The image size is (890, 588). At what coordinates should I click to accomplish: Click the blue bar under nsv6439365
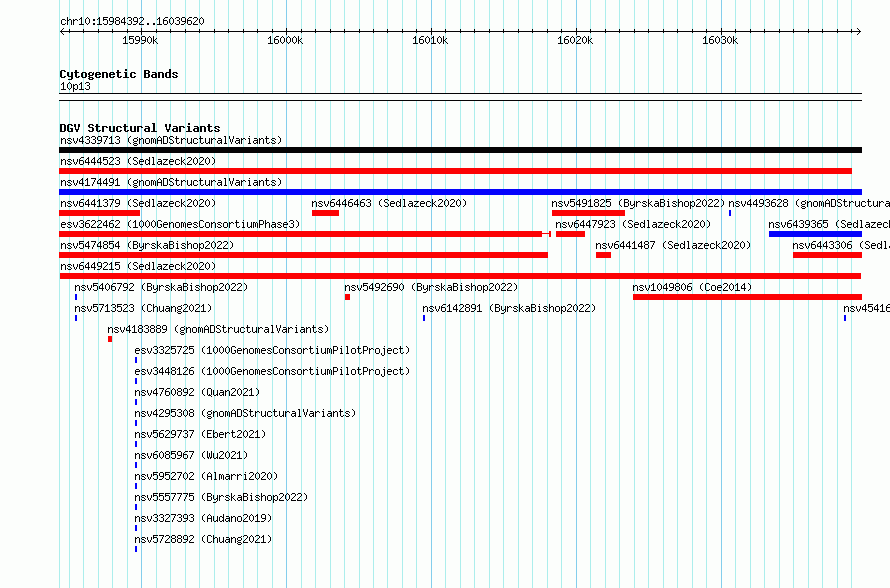coord(815,234)
